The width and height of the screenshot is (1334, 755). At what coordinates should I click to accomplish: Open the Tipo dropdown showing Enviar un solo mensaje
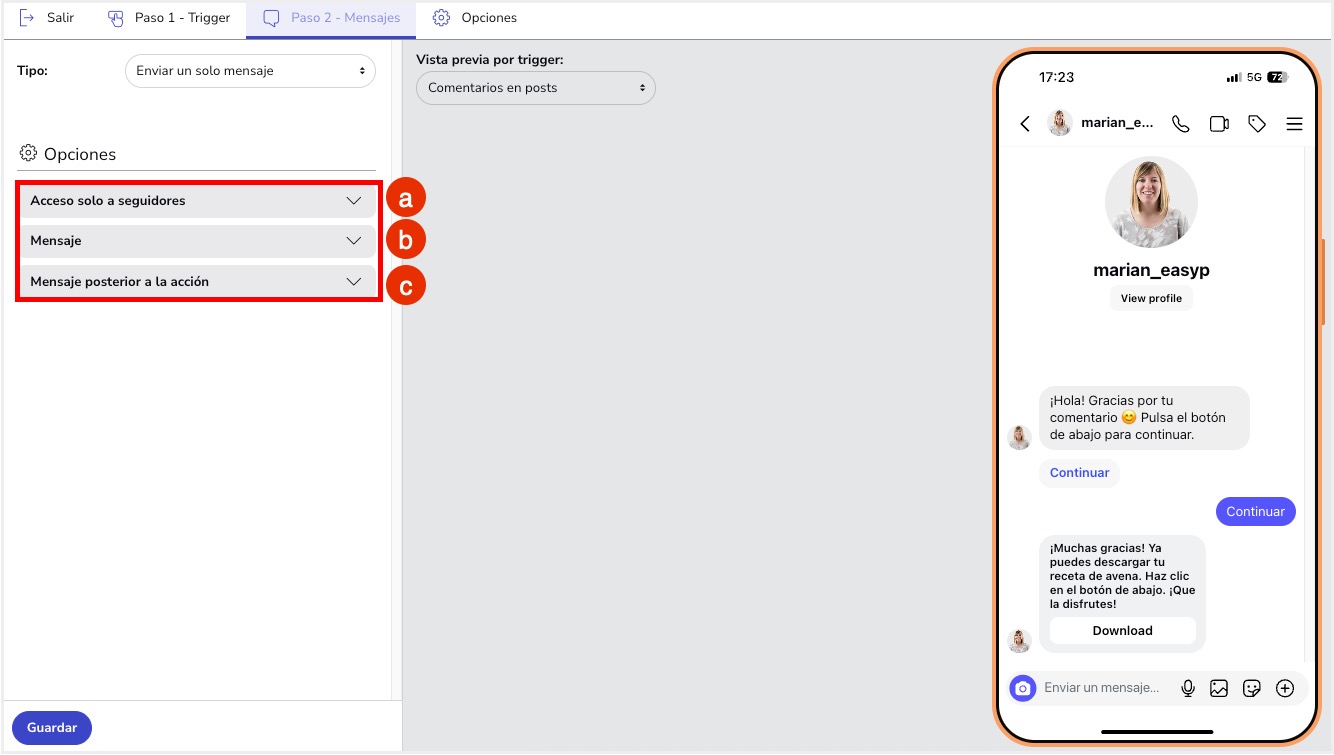[249, 70]
